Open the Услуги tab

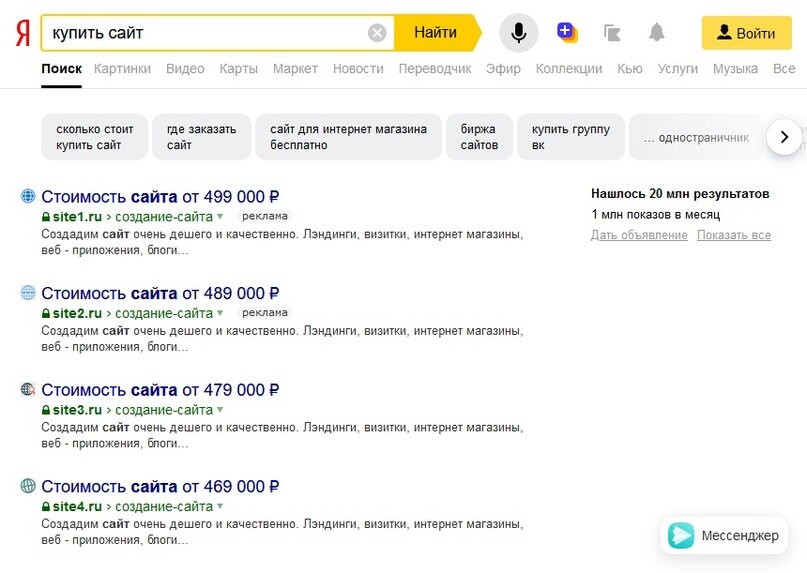tap(677, 69)
